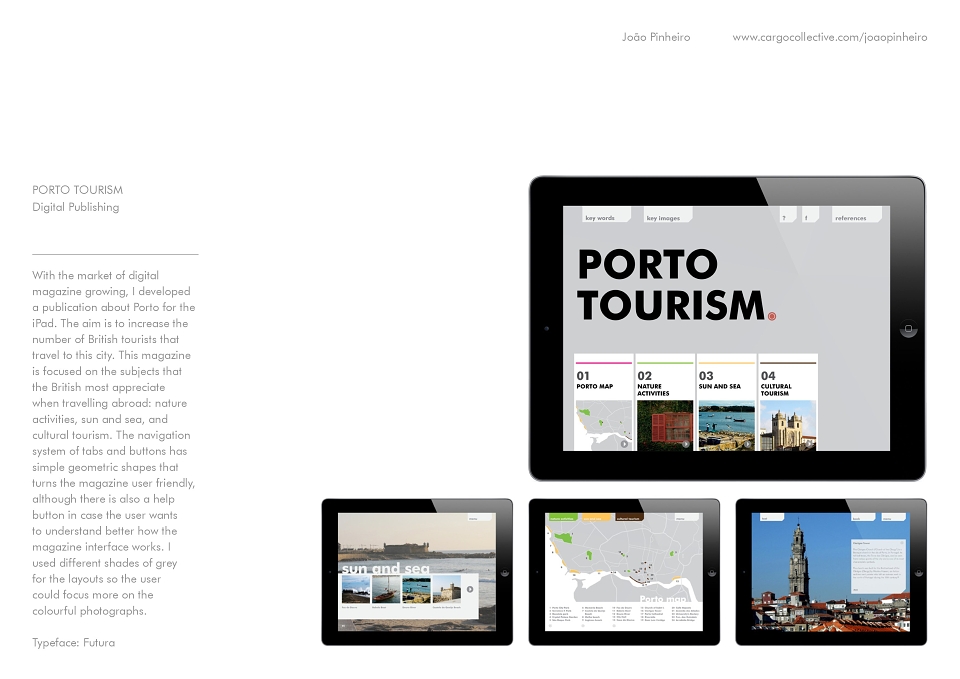This screenshot has height=679, width=960.
Task: Select the yellow sun and sea map tab
Action: click(597, 518)
